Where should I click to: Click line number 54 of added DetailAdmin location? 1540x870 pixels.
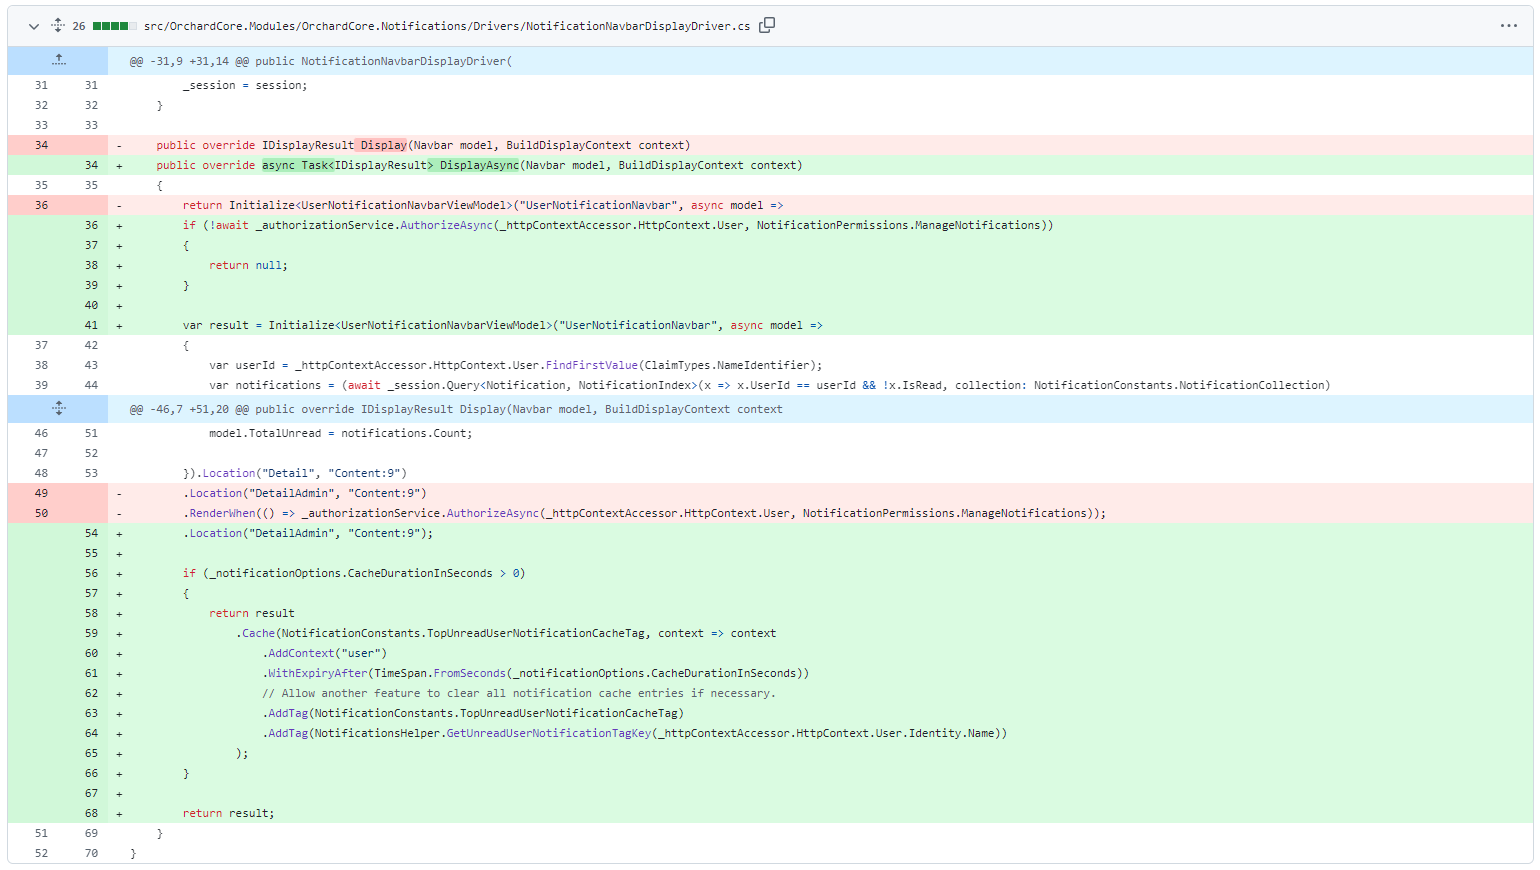pos(91,533)
